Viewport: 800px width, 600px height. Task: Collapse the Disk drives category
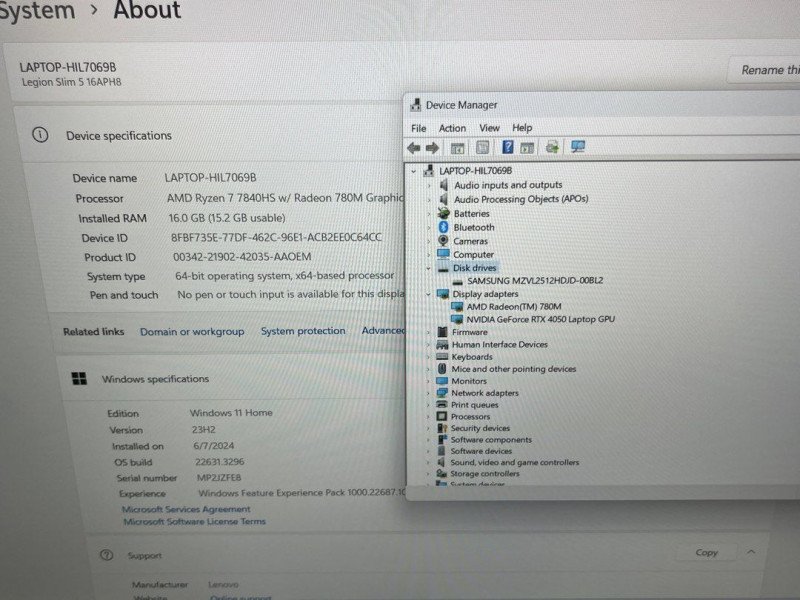[x=429, y=268]
